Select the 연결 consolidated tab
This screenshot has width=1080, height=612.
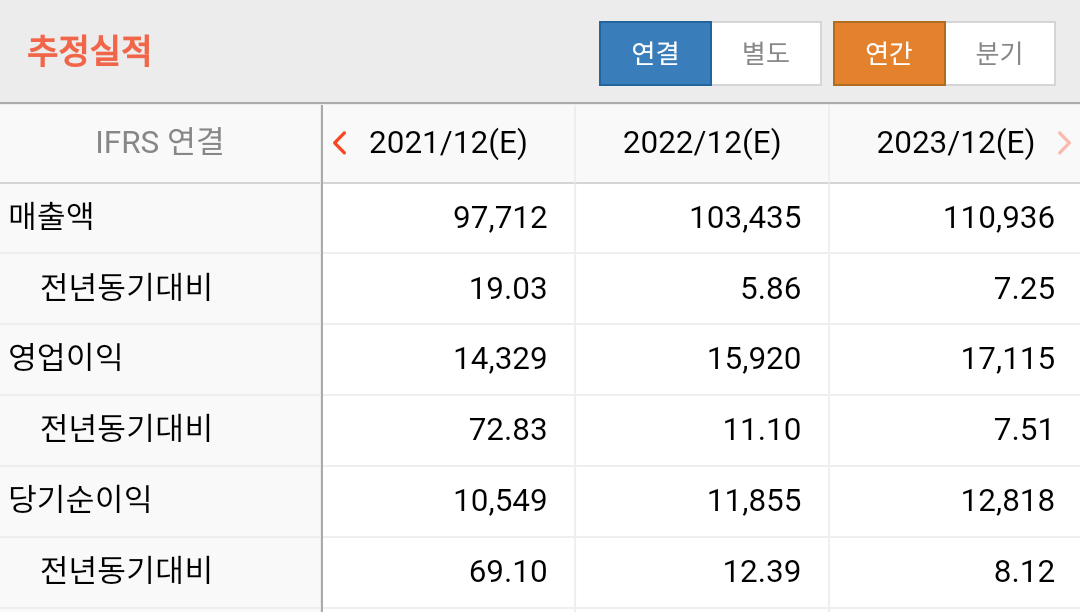point(655,54)
